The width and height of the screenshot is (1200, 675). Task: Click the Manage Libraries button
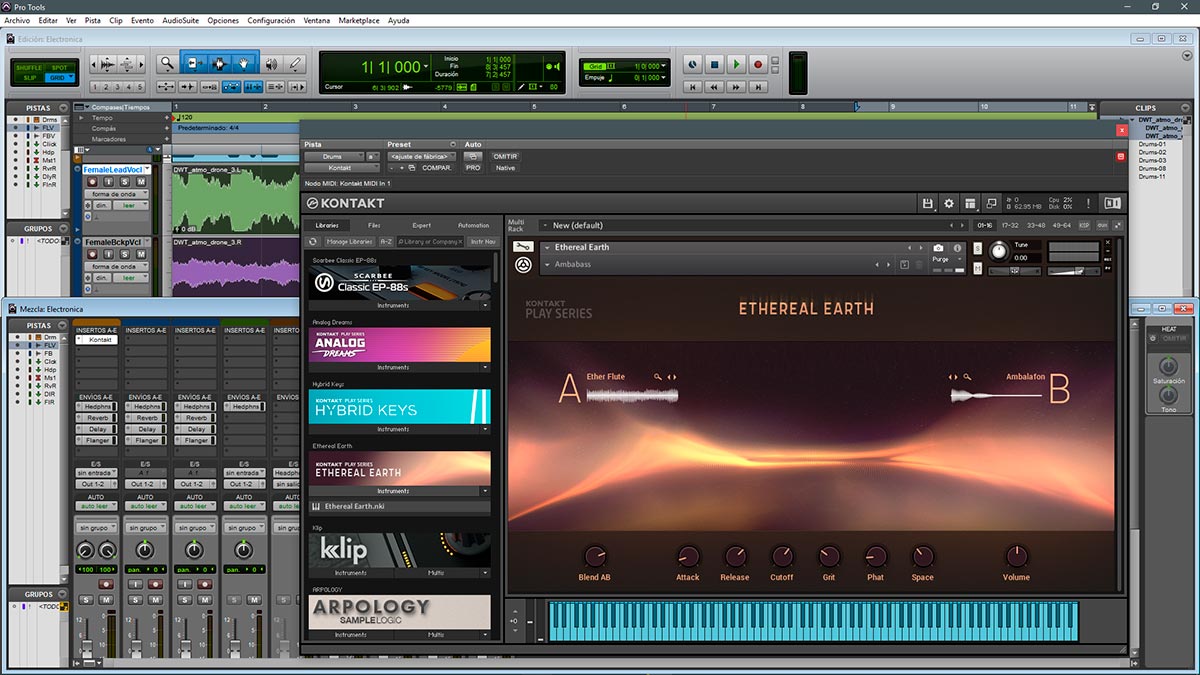tap(349, 241)
